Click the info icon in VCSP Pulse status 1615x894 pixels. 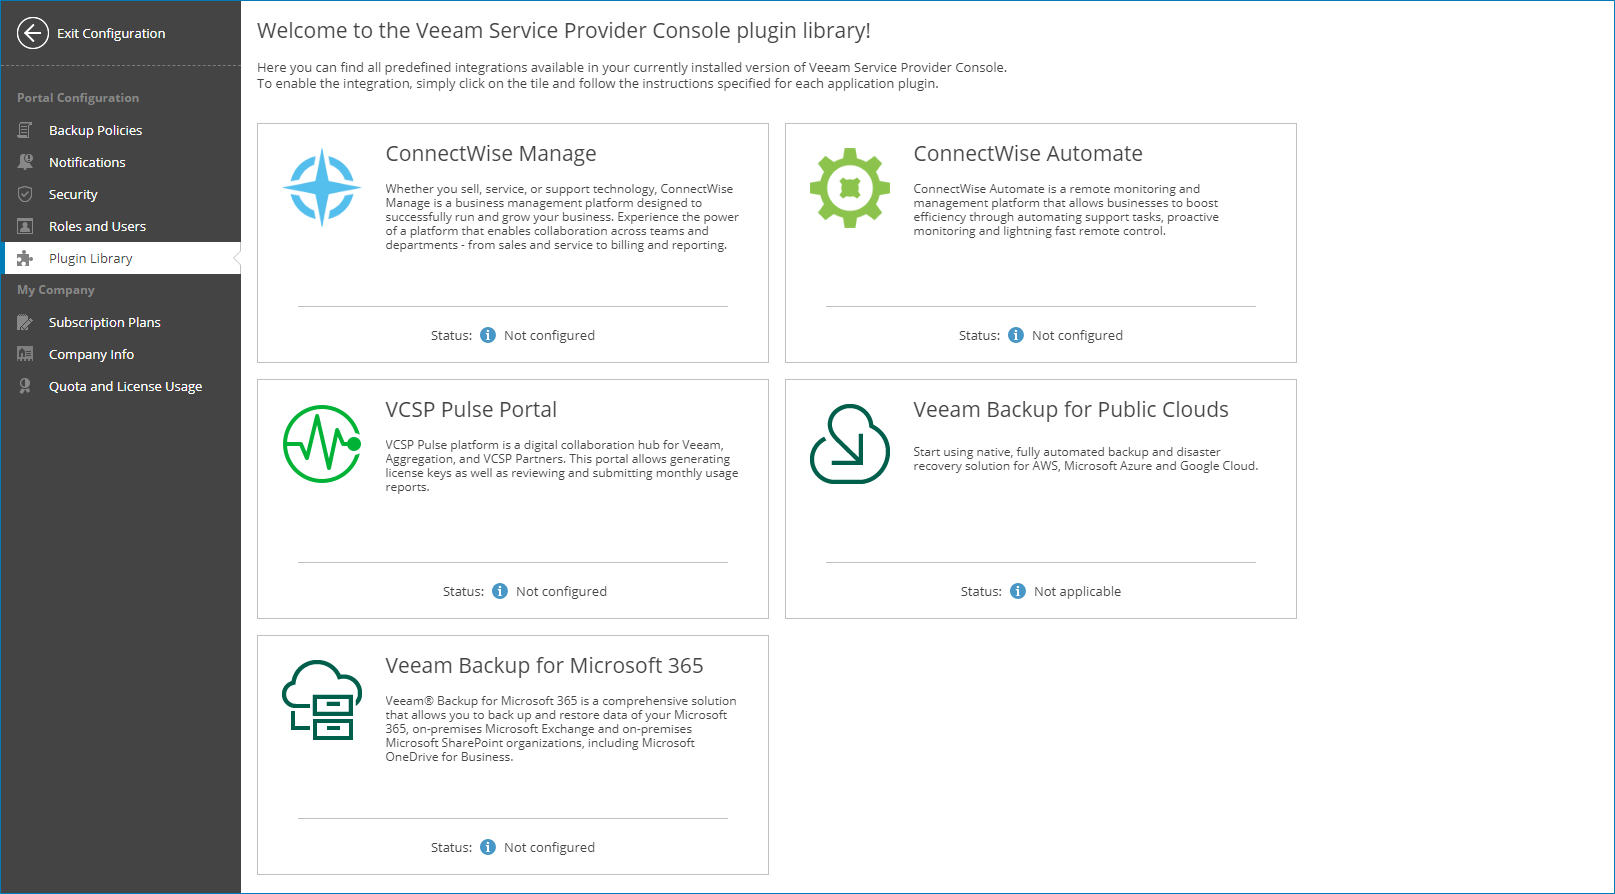[500, 591]
